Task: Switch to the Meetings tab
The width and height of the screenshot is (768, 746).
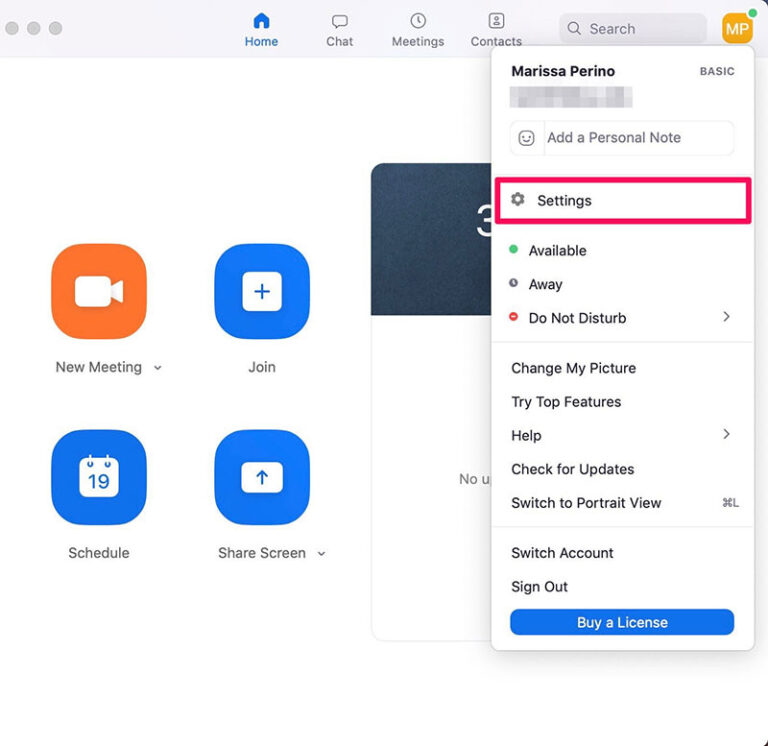Action: pos(418,30)
